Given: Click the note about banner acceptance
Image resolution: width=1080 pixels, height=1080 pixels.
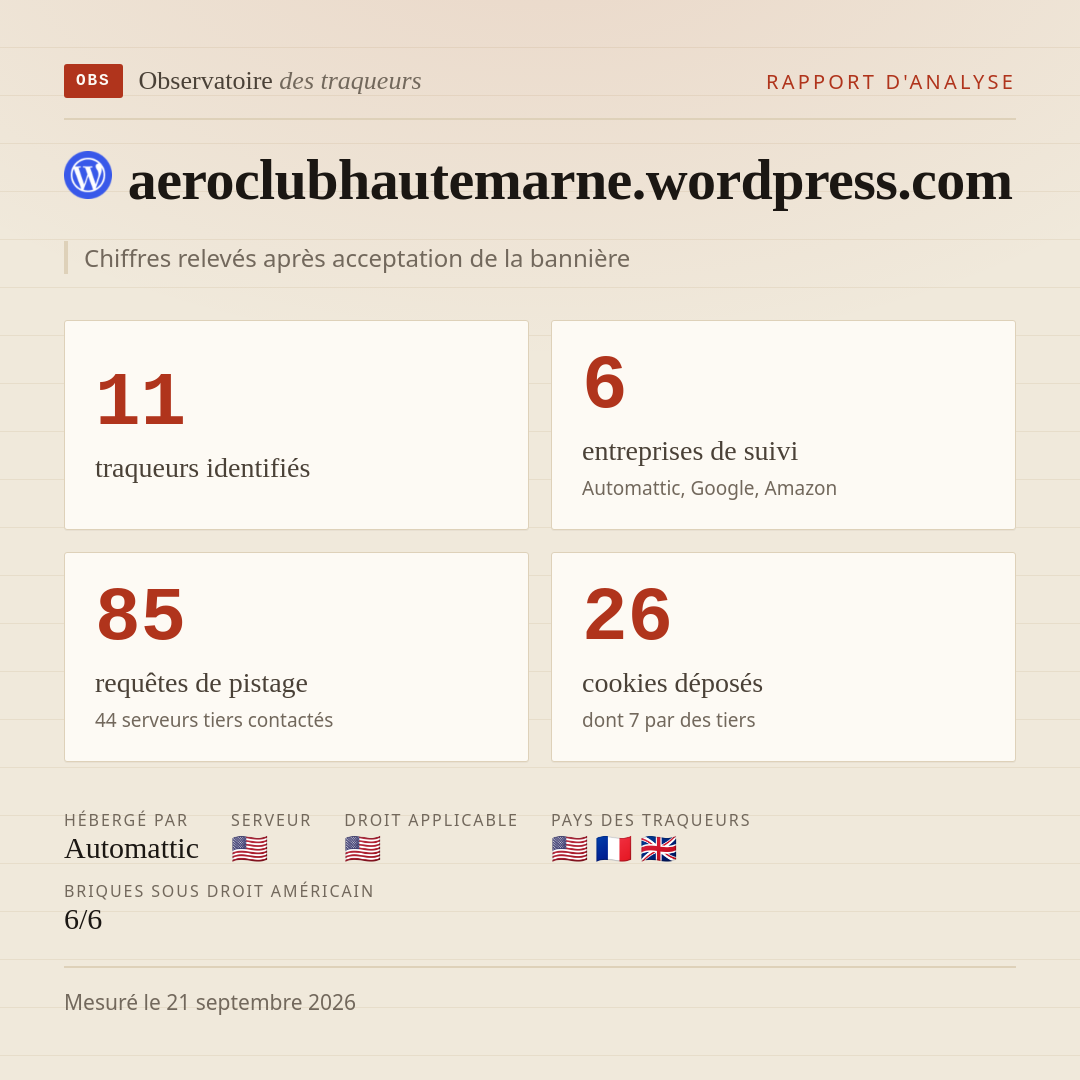Looking at the screenshot, I should (357, 258).
